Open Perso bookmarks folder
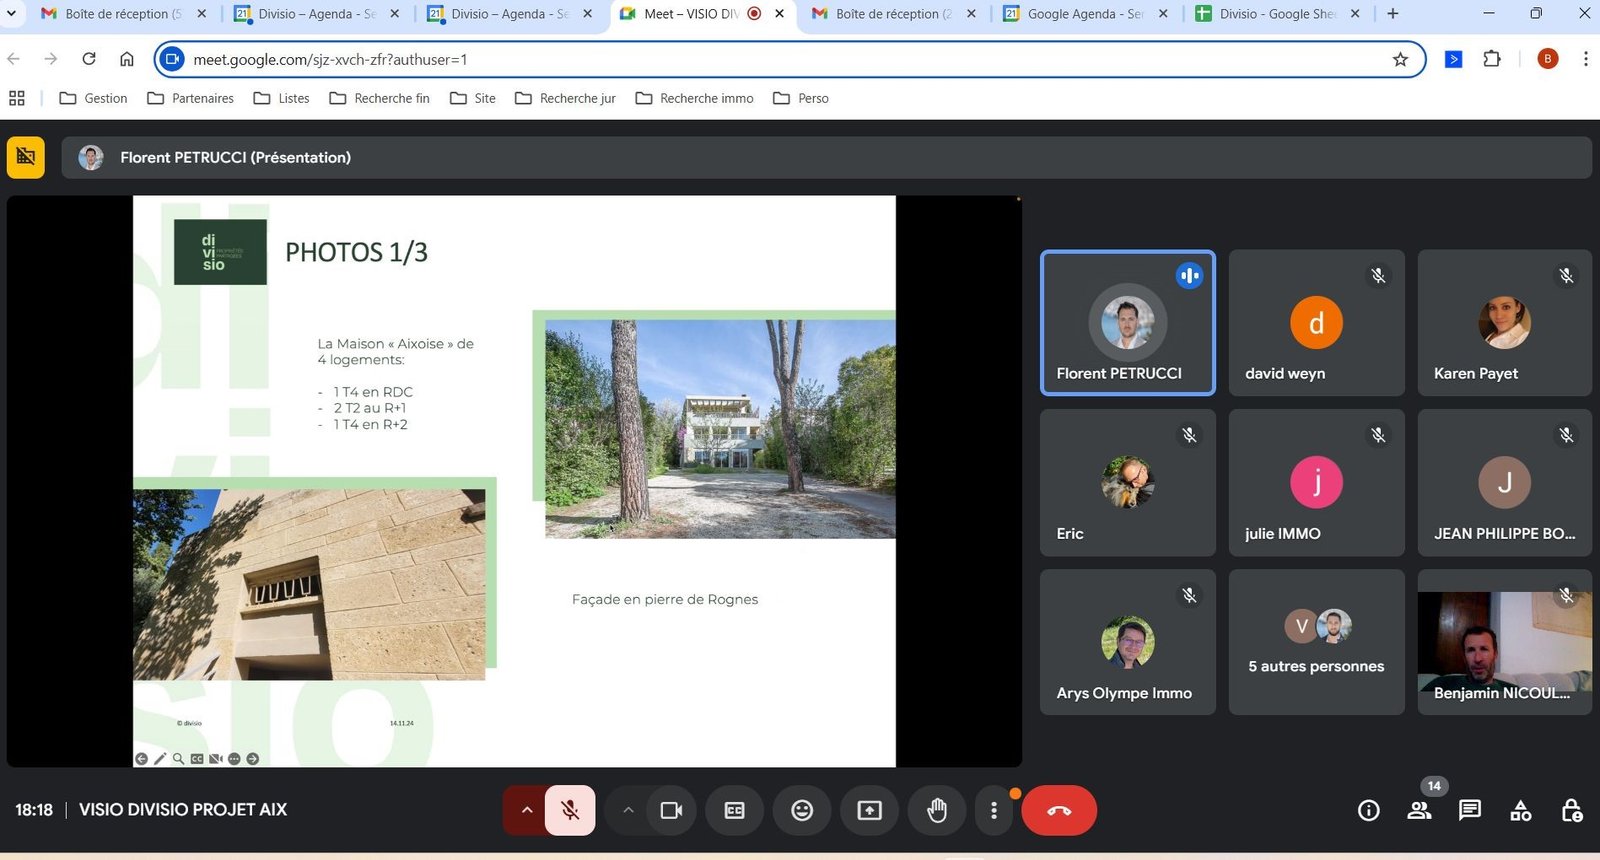 tap(800, 98)
